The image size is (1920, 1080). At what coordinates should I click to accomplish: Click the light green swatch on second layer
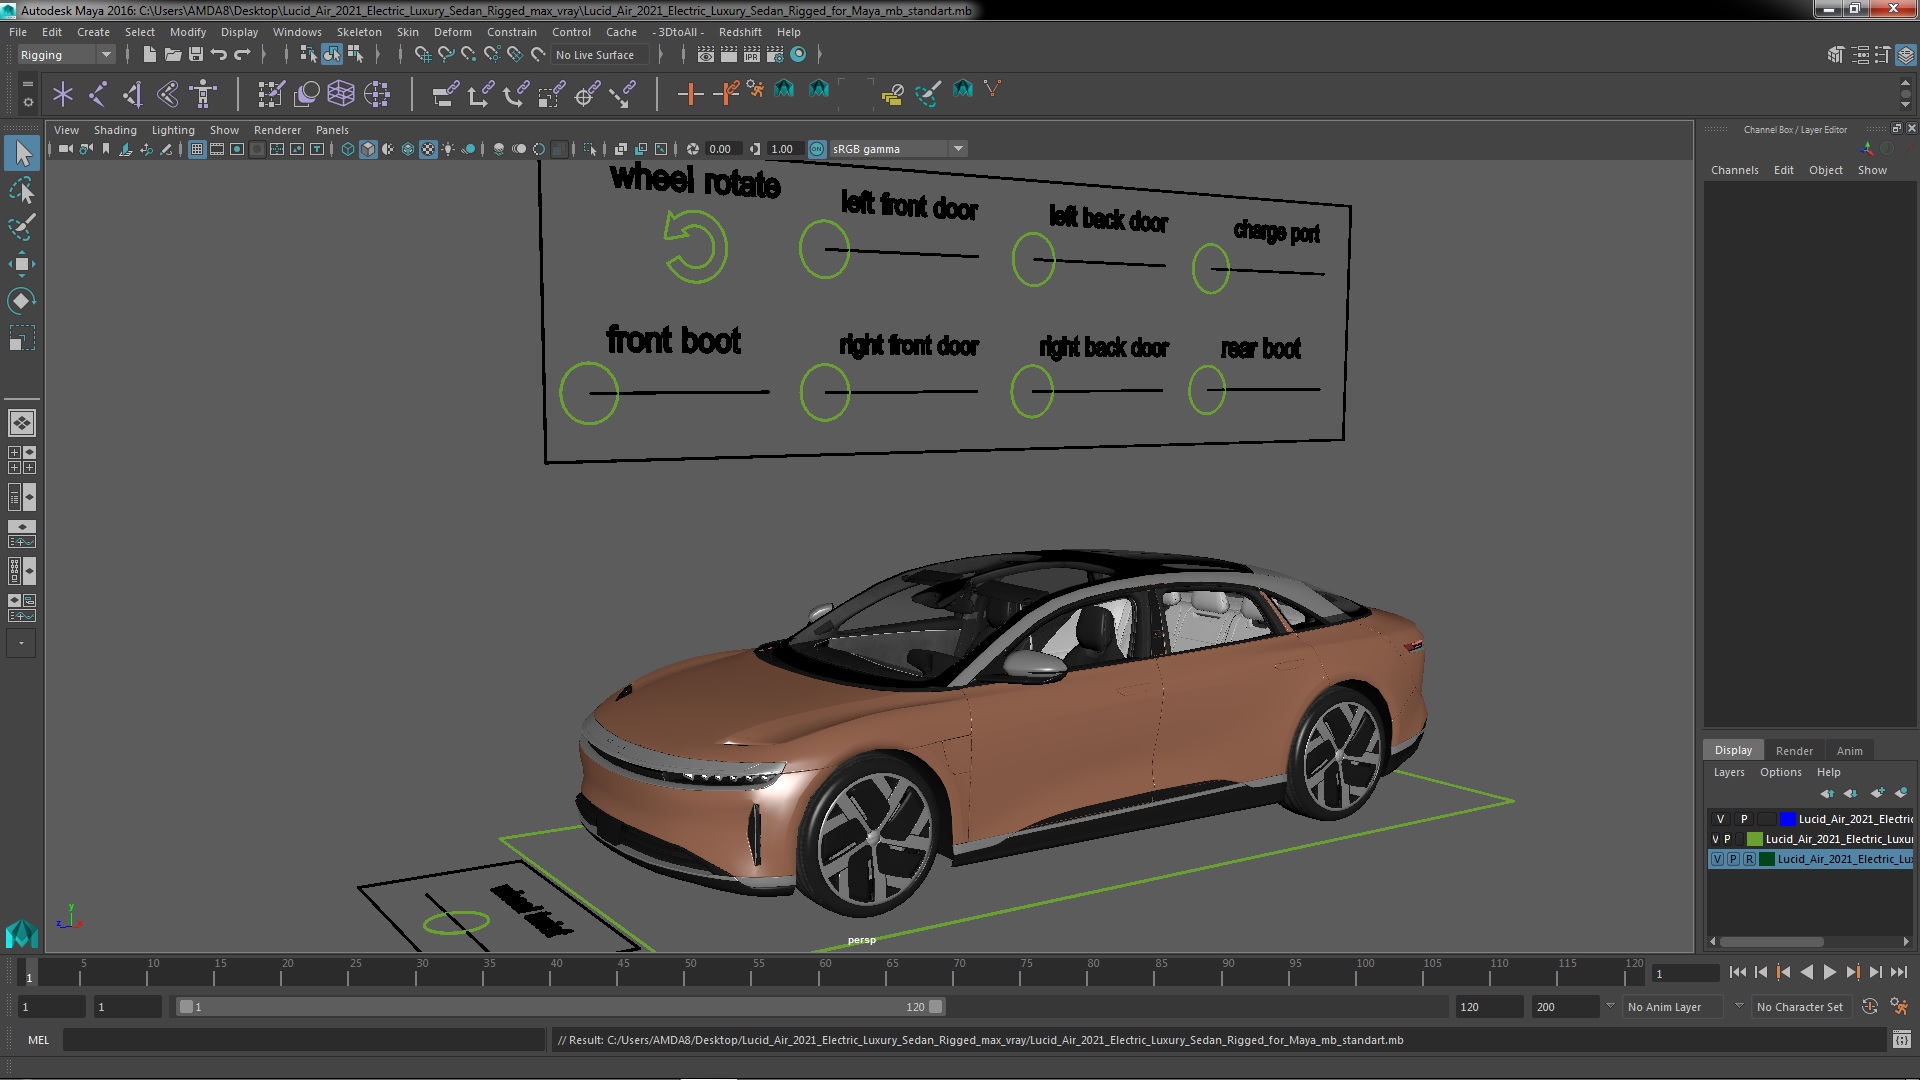[x=1755, y=839]
